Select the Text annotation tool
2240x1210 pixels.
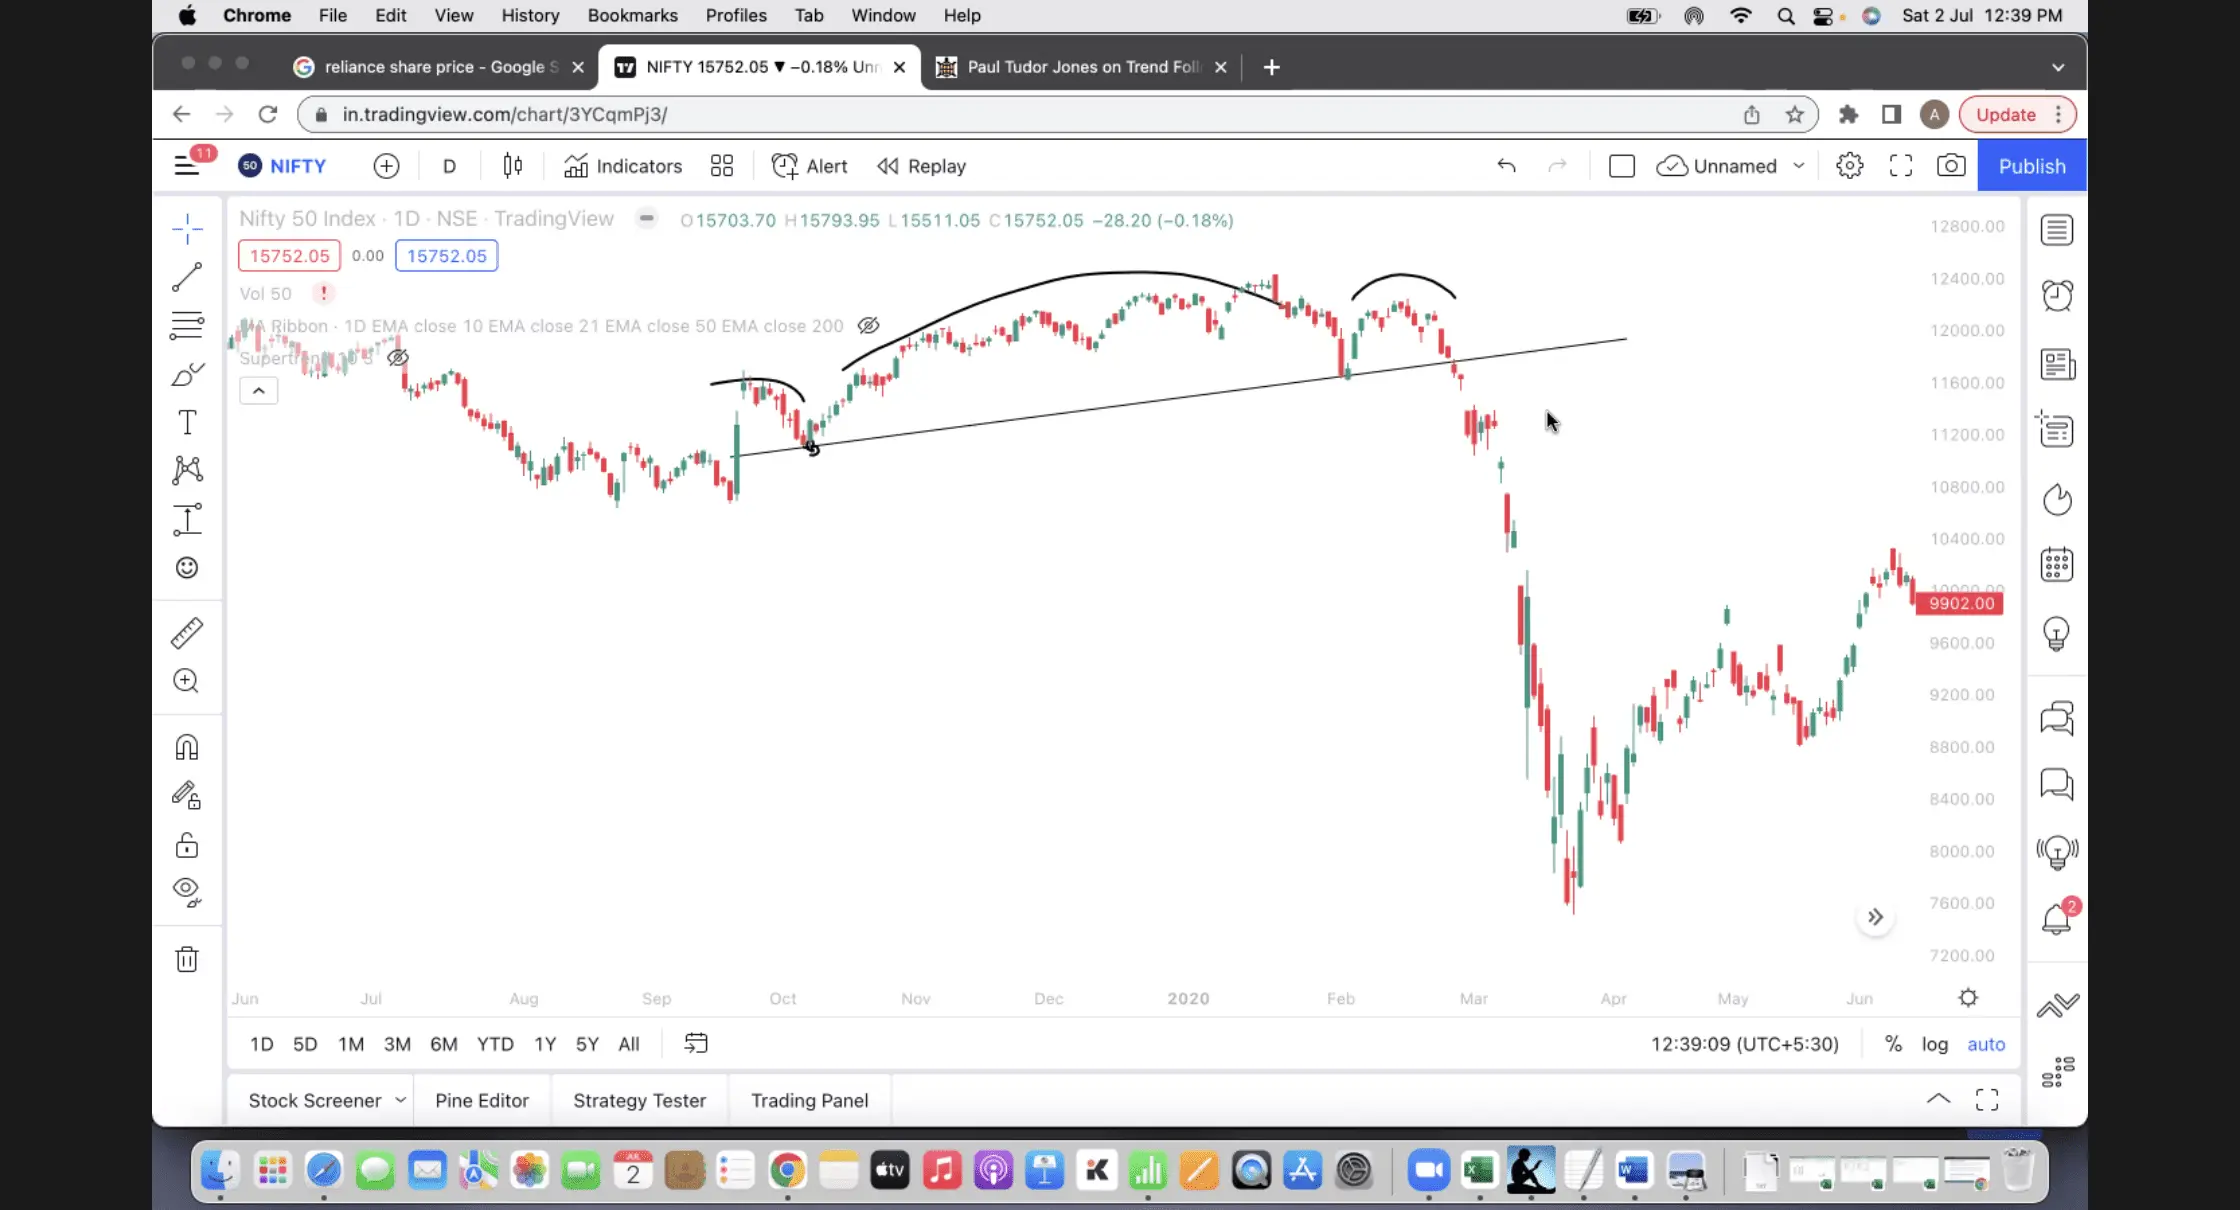[187, 422]
